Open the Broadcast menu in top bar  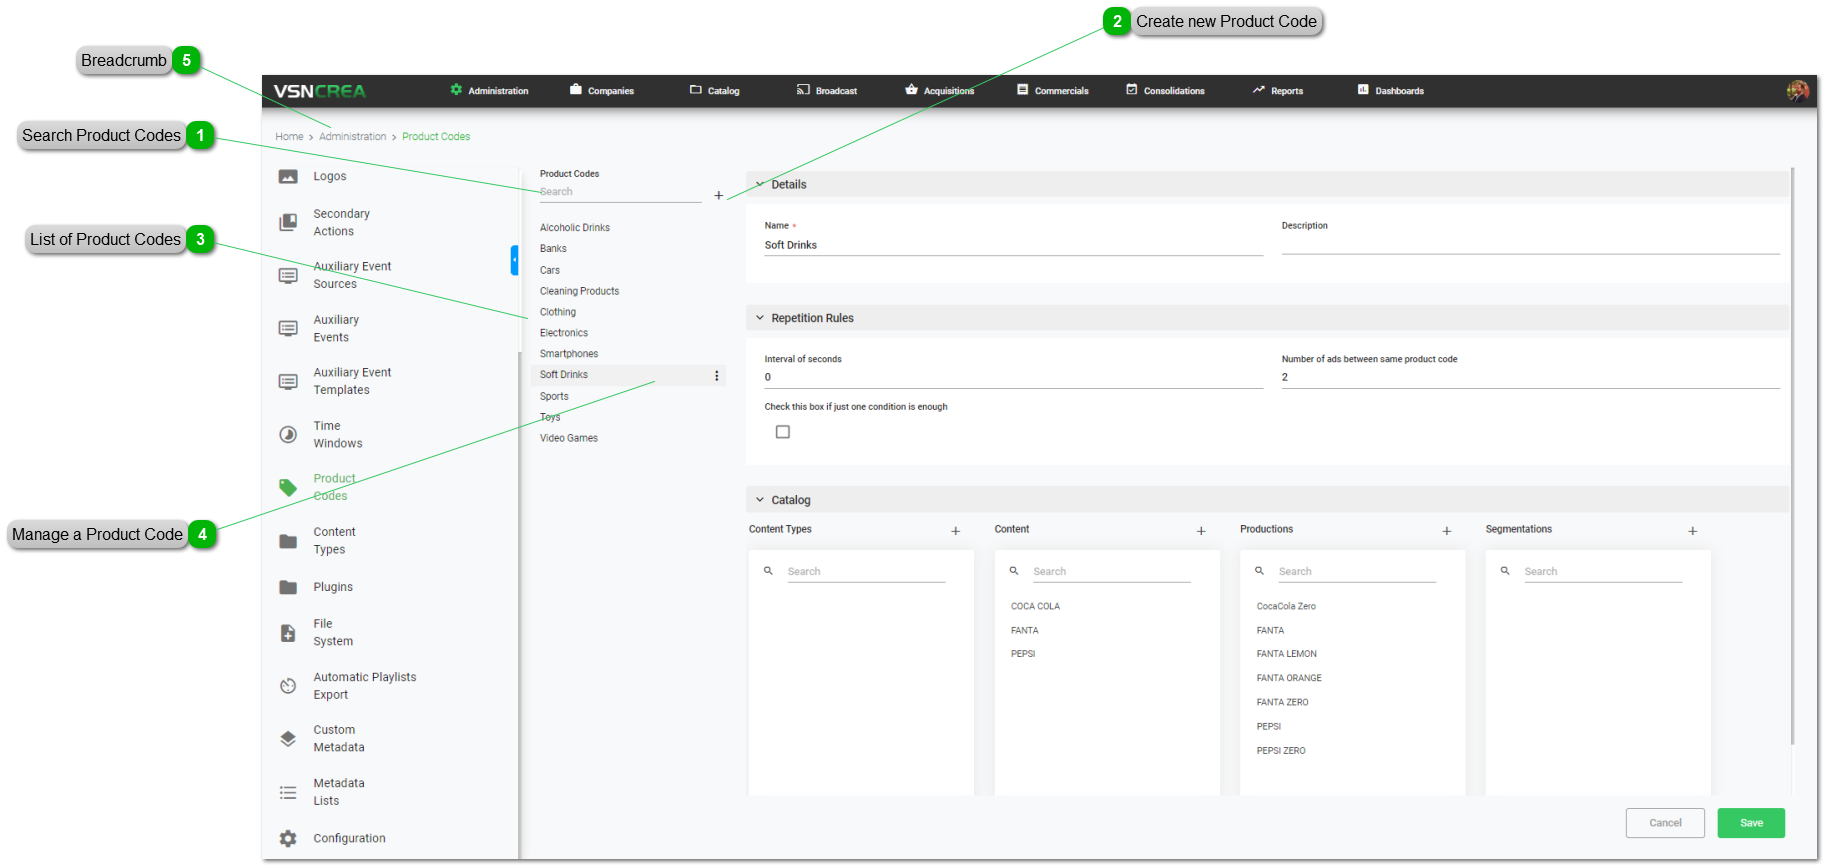pyautogui.click(x=827, y=91)
